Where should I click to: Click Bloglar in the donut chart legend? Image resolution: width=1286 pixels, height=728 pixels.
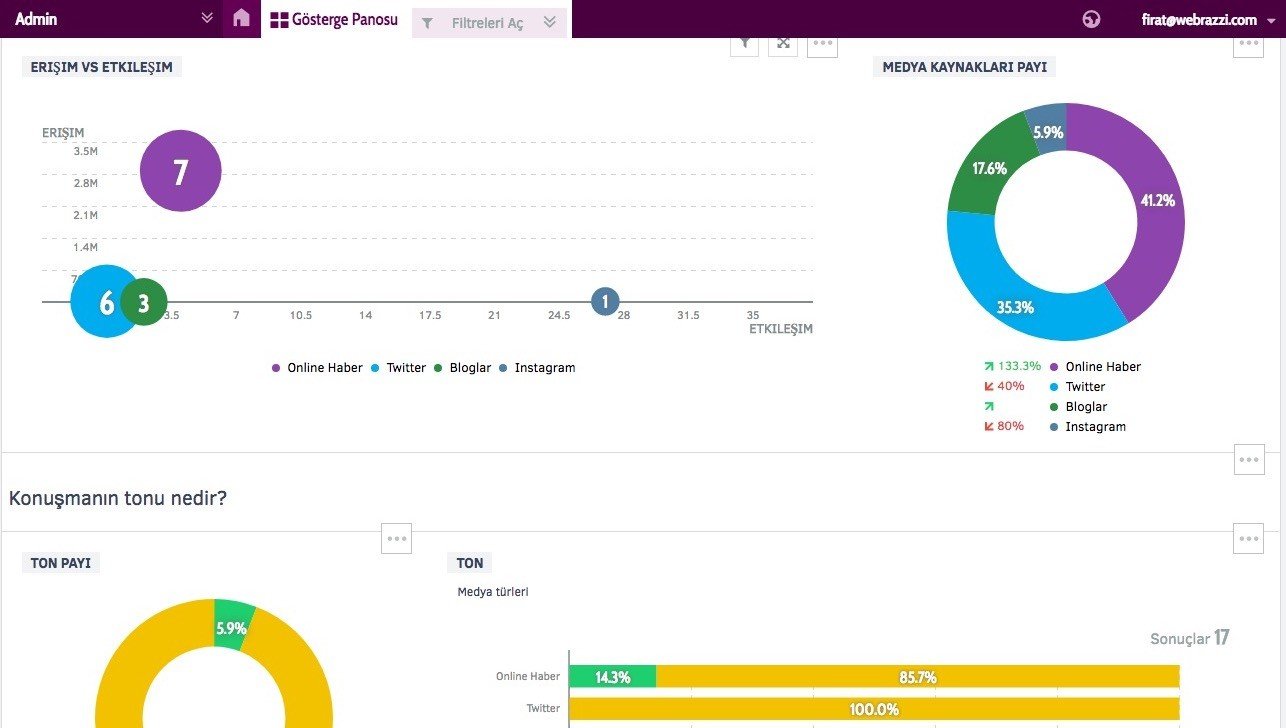pos(1085,407)
